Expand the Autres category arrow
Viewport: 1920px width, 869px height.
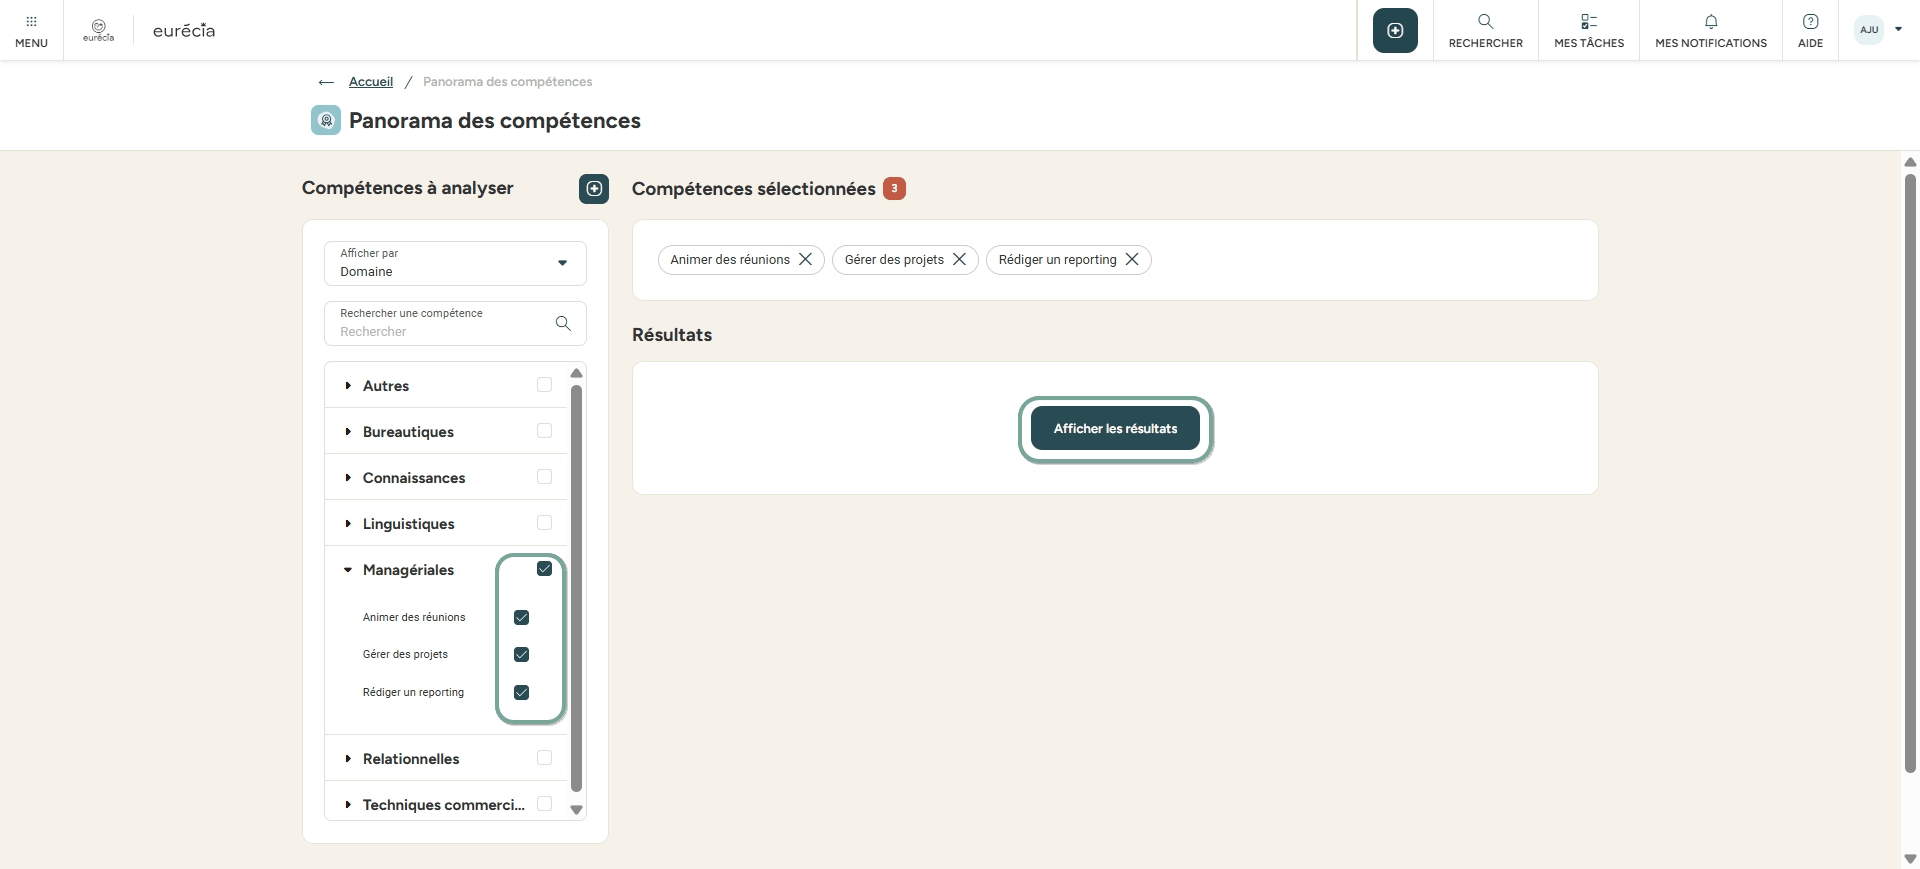pyautogui.click(x=348, y=386)
